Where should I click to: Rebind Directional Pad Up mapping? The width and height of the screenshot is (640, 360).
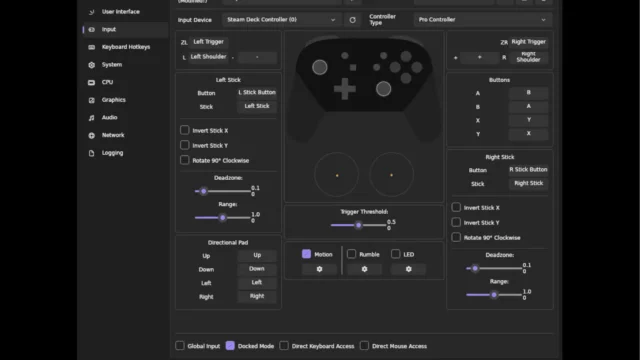point(257,255)
